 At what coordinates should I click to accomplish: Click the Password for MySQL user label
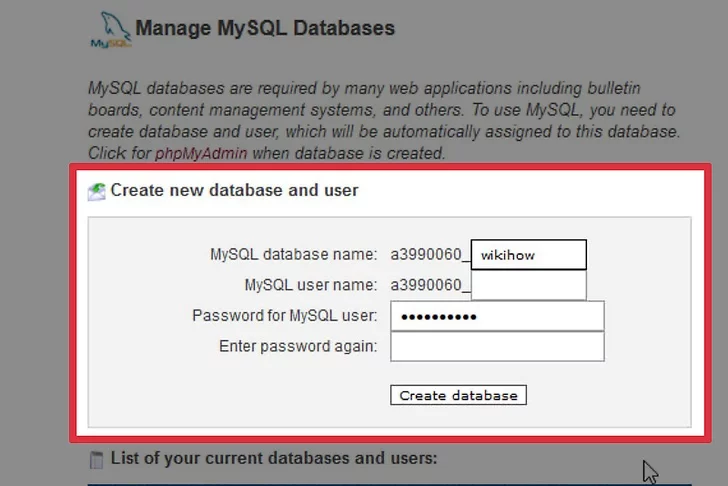pos(284,316)
